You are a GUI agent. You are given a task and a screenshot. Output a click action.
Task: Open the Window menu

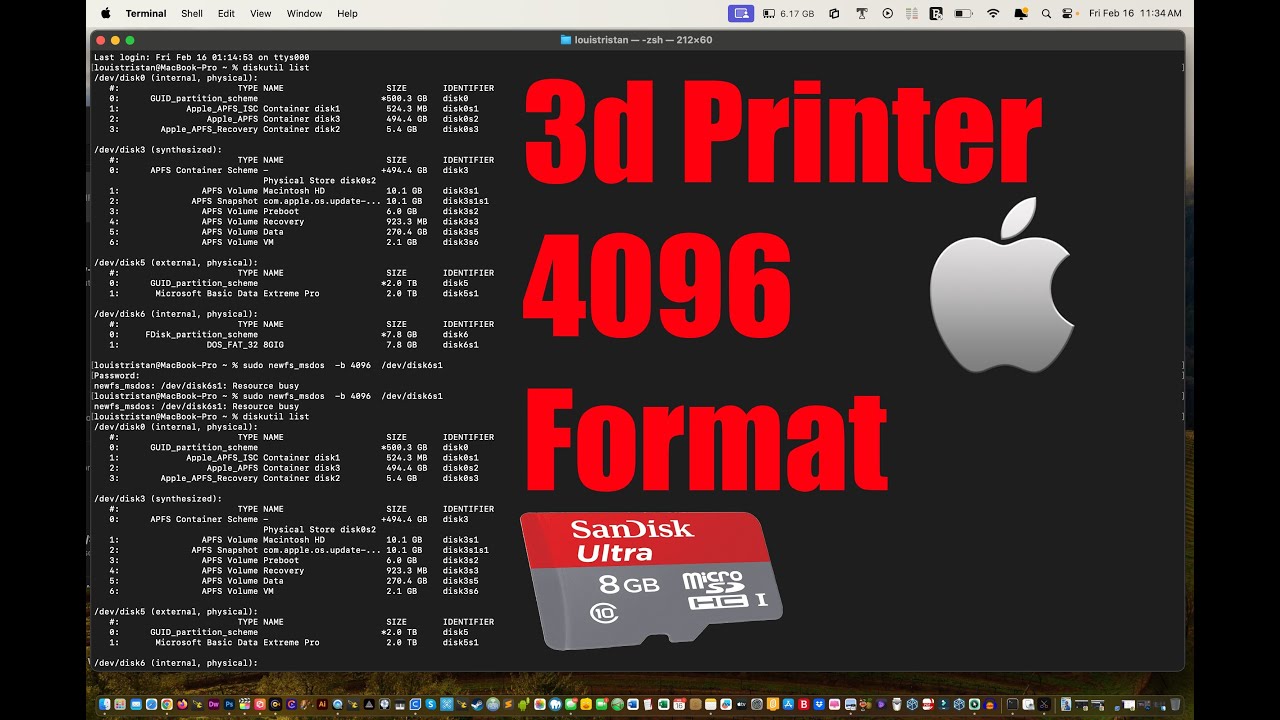point(304,13)
